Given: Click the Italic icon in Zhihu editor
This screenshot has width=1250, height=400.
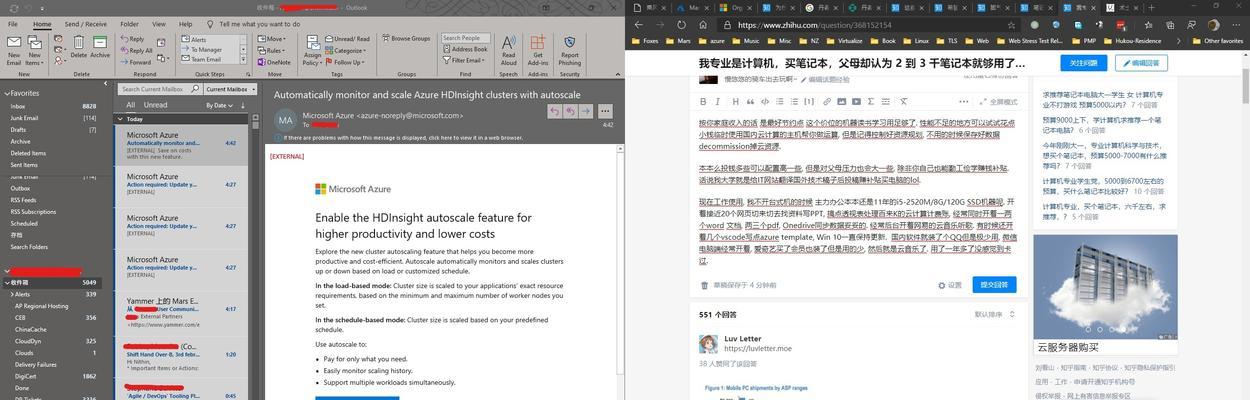Looking at the screenshot, I should (x=719, y=101).
